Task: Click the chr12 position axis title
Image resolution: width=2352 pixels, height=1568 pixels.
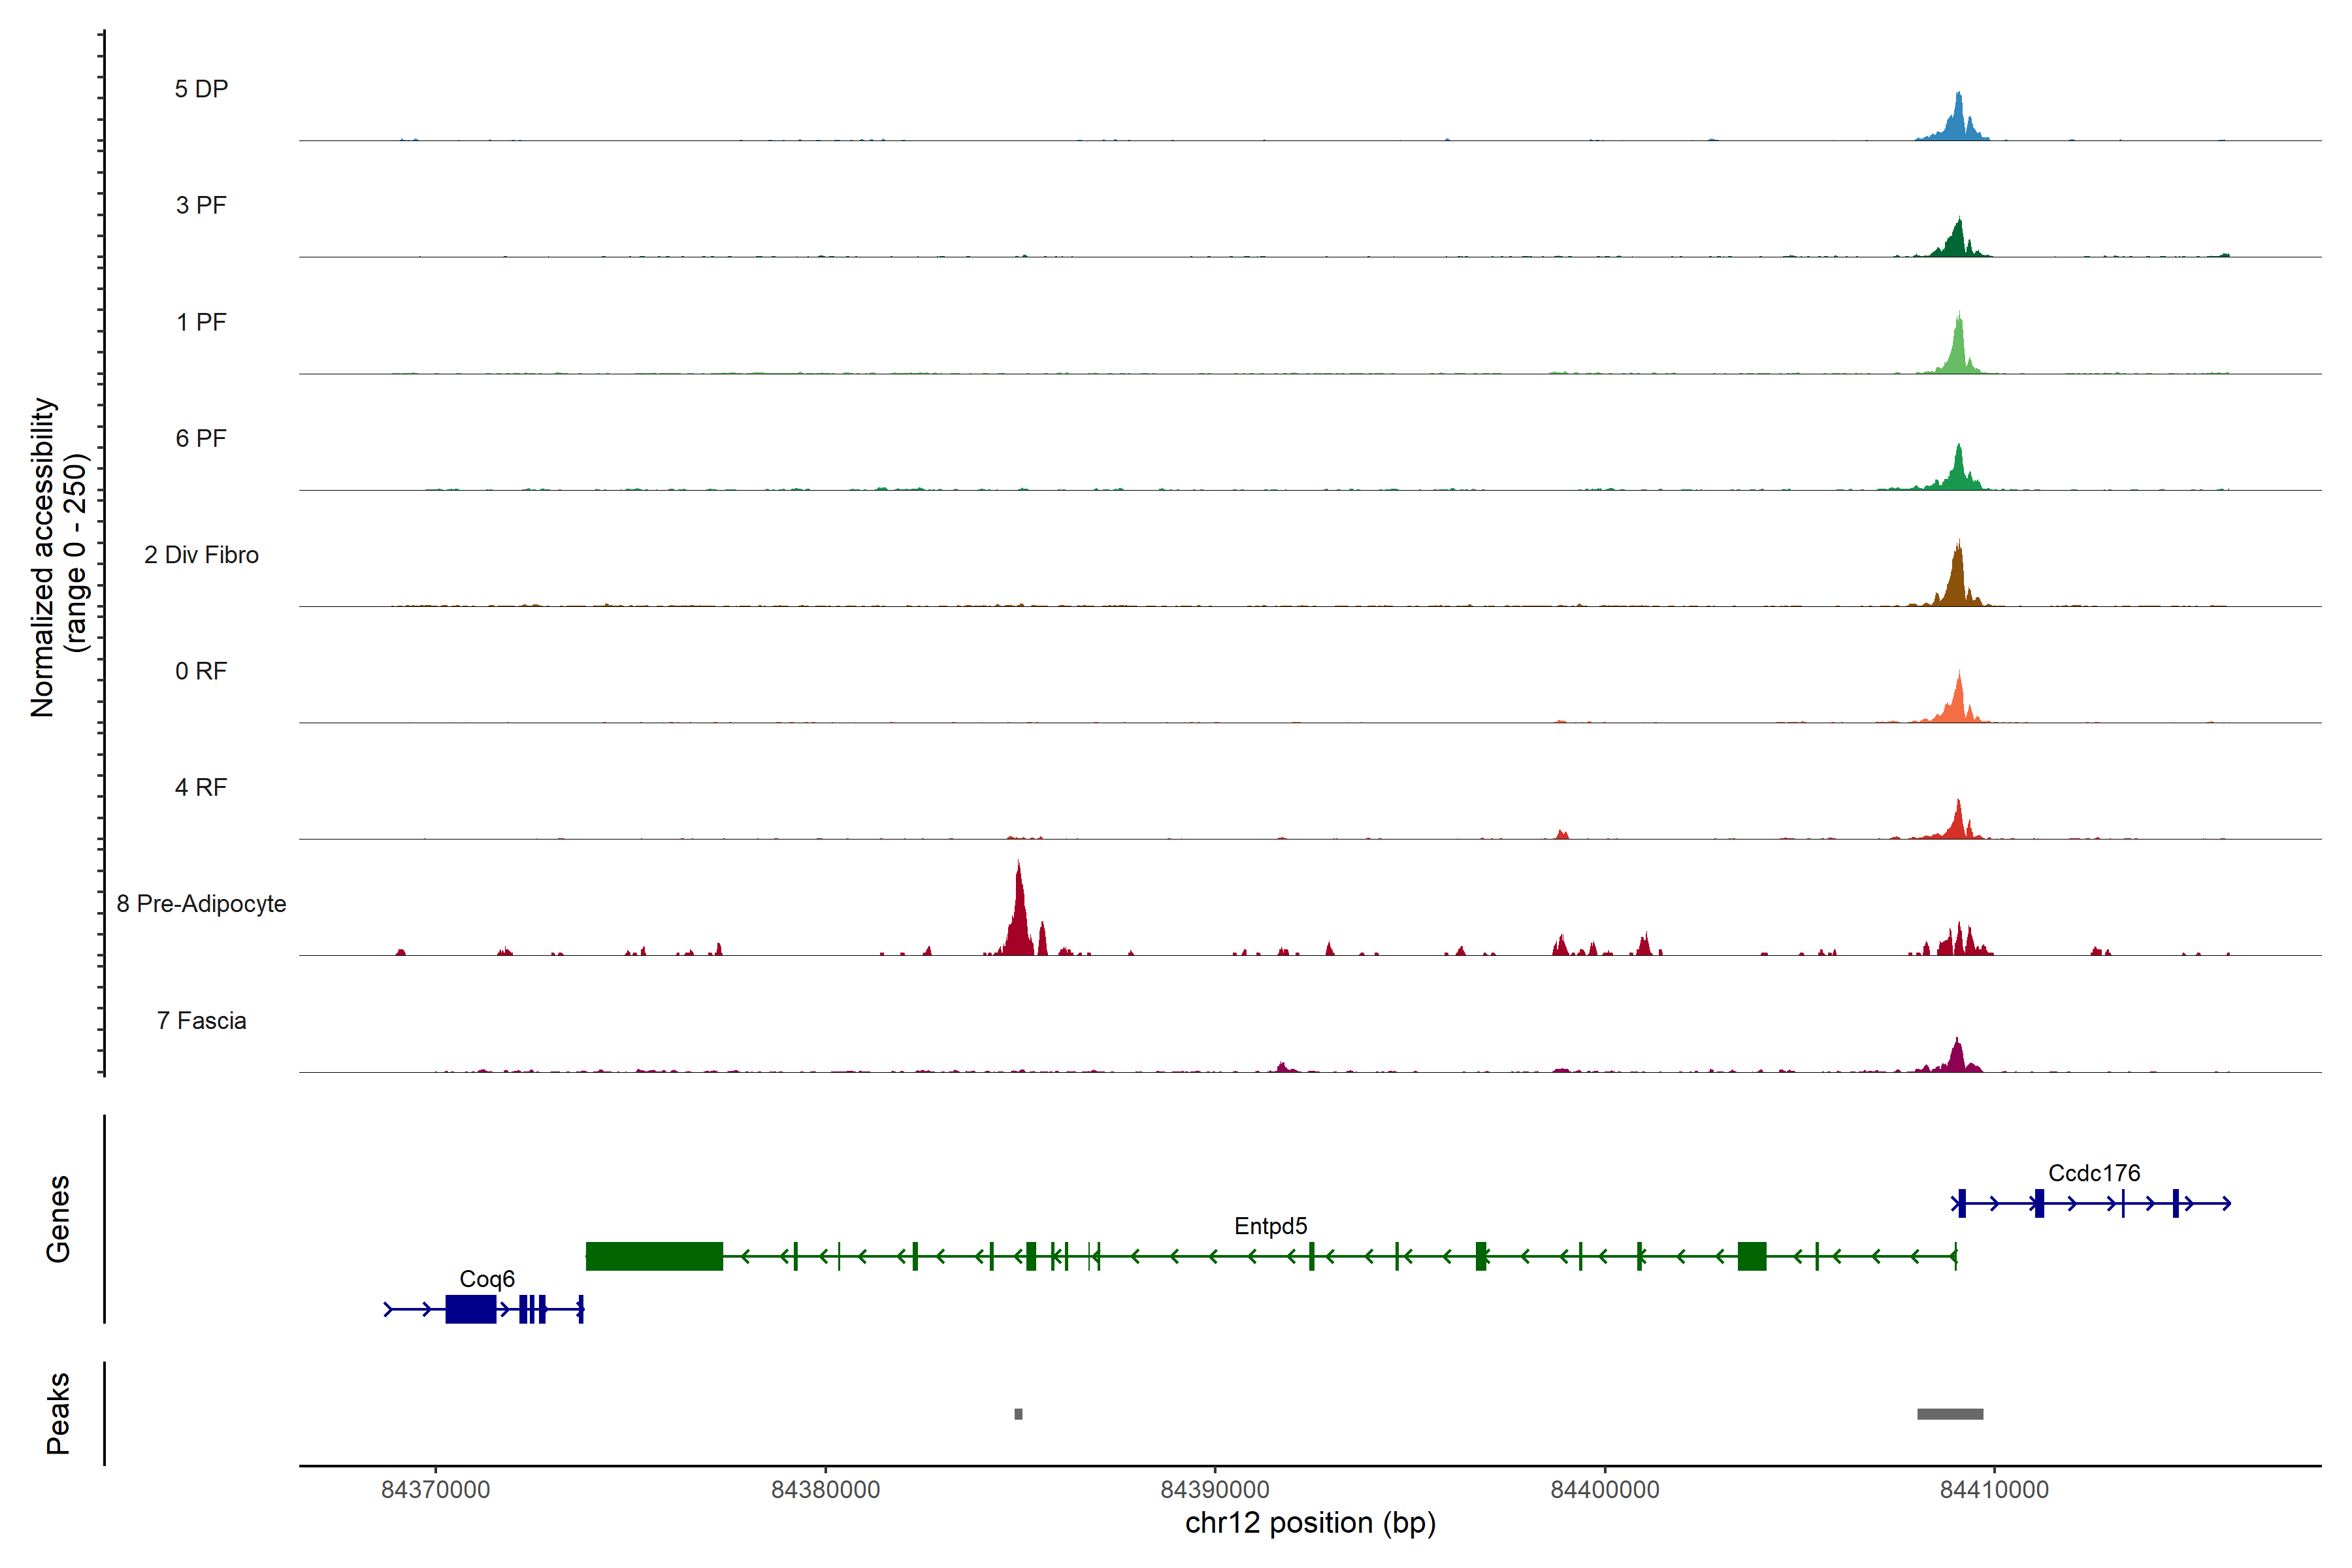Action: pyautogui.click(x=1310, y=1523)
